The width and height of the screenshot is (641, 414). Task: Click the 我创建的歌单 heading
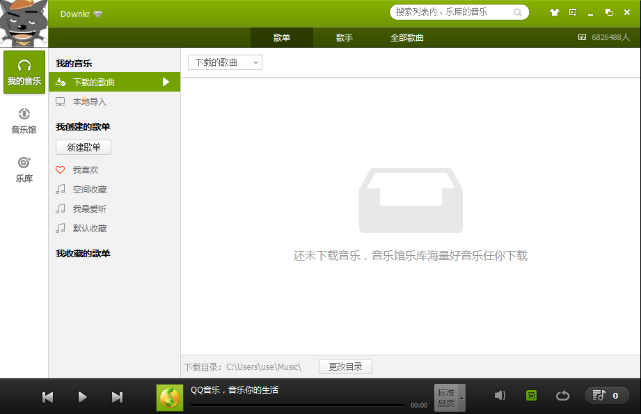point(83,127)
